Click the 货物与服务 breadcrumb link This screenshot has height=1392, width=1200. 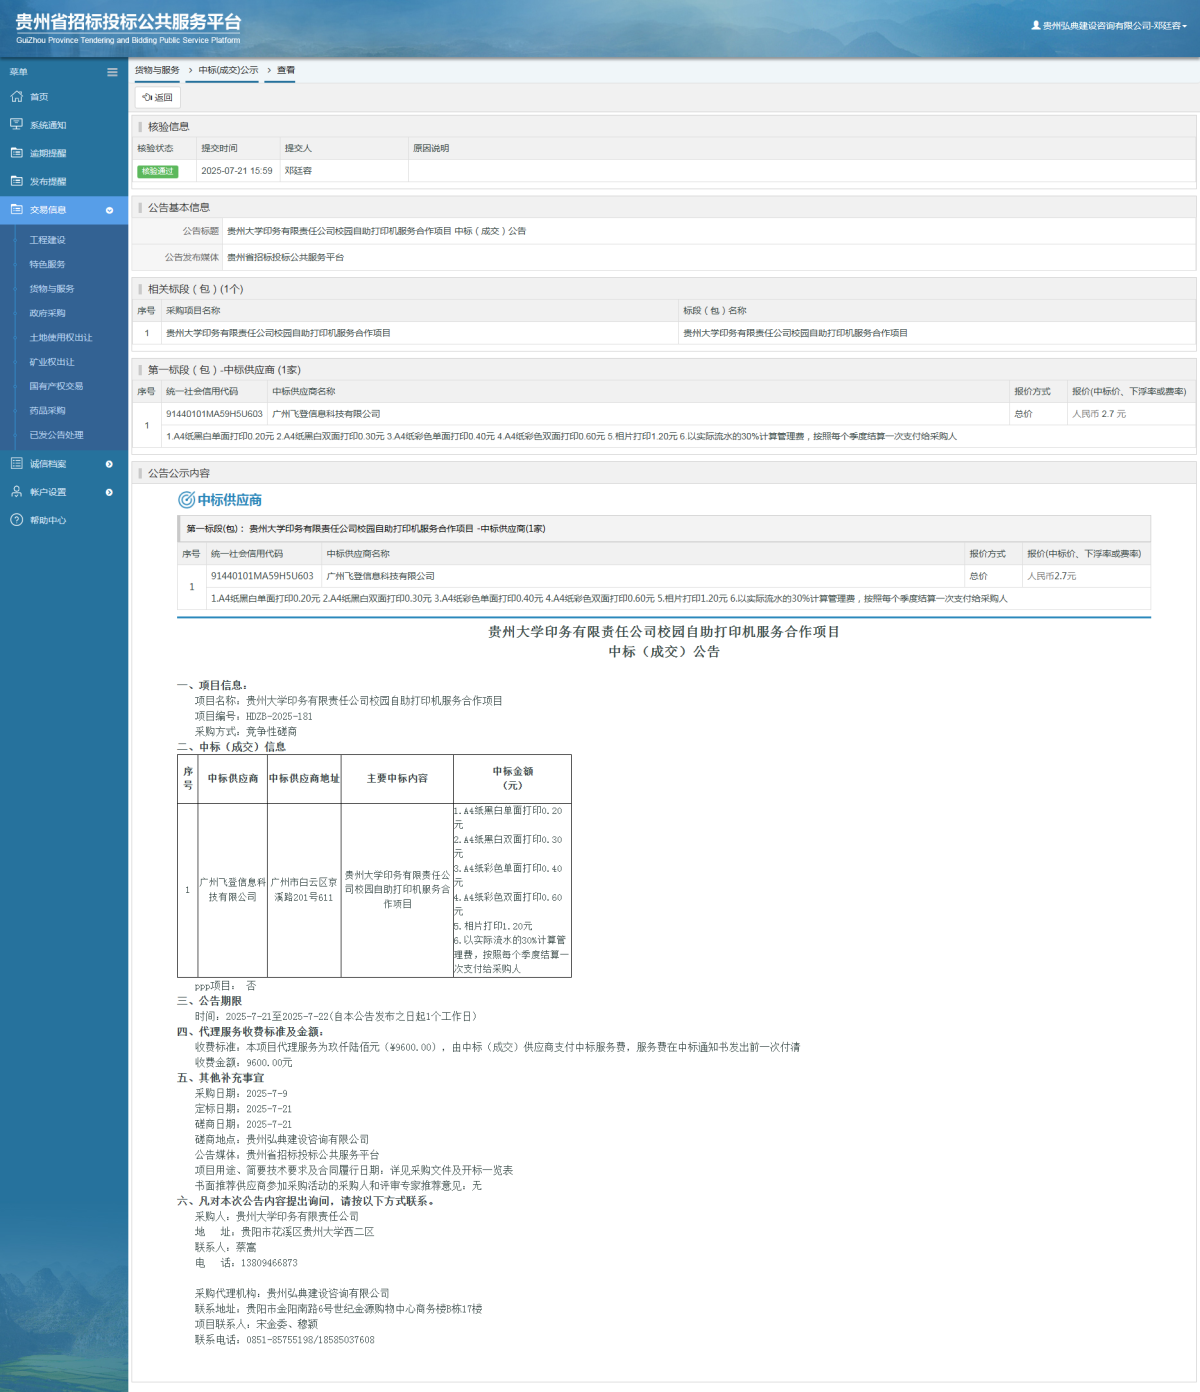157,70
